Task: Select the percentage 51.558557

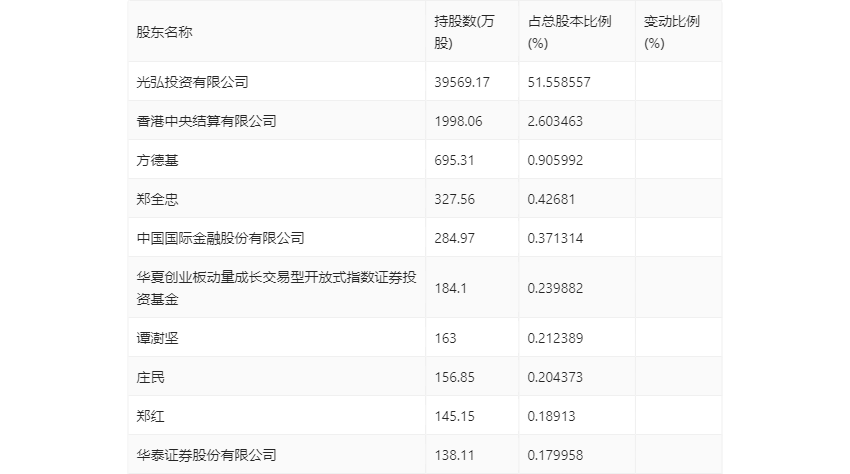Action: [559, 82]
